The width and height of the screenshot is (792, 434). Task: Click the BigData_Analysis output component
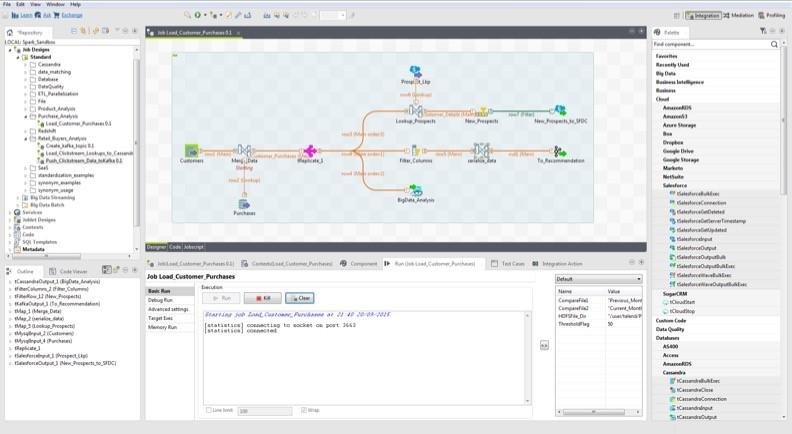[414, 190]
